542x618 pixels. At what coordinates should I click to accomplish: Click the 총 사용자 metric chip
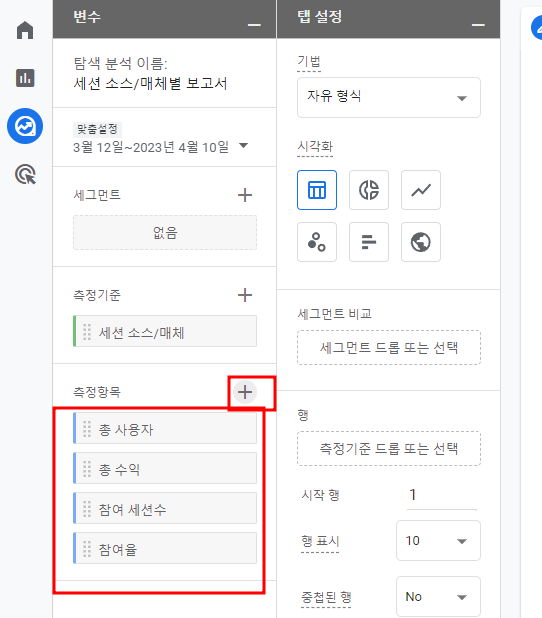[165, 428]
